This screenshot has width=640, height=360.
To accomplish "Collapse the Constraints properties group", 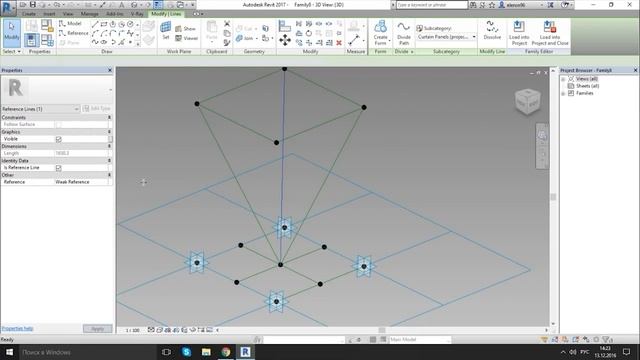I will coord(109,118).
